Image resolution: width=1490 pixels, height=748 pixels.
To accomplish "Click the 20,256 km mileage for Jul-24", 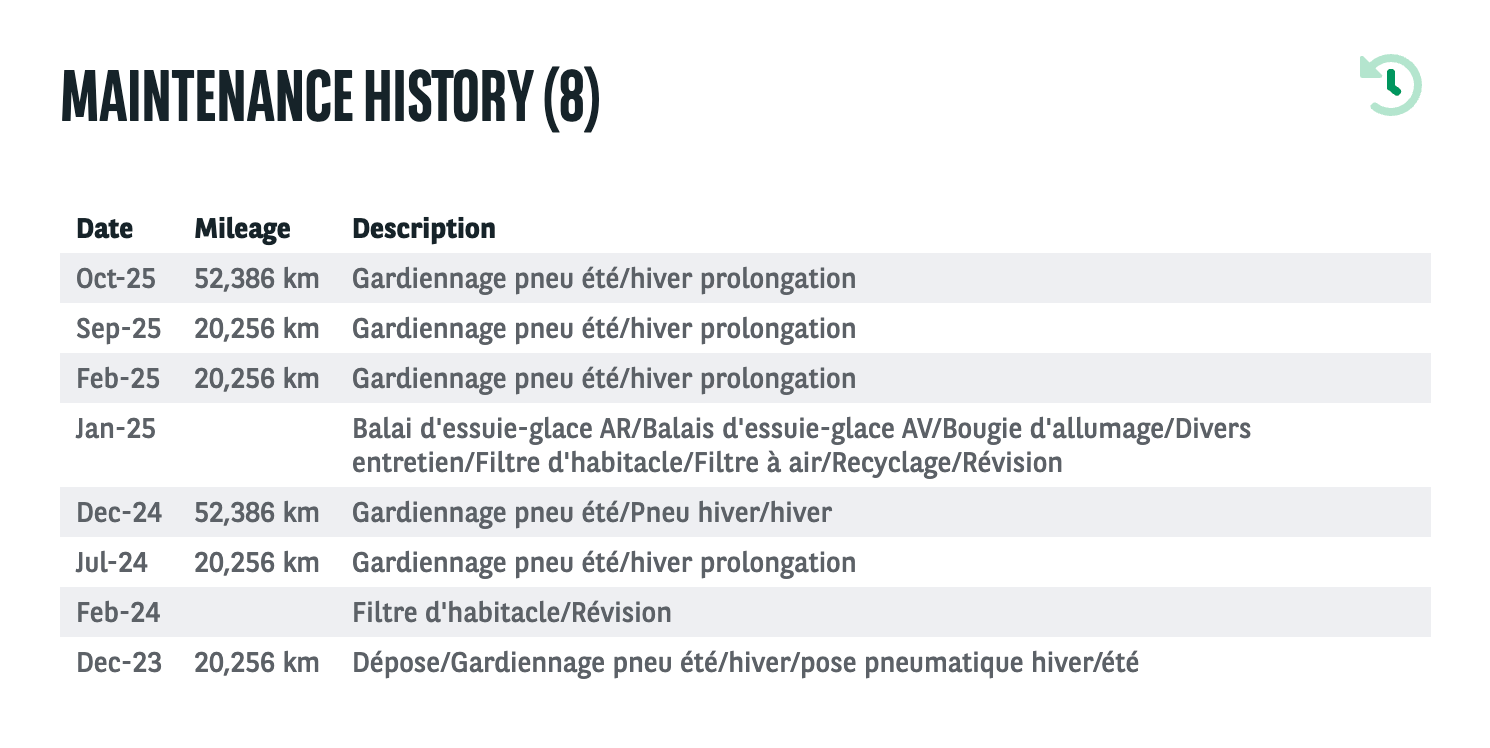I will pos(257,563).
